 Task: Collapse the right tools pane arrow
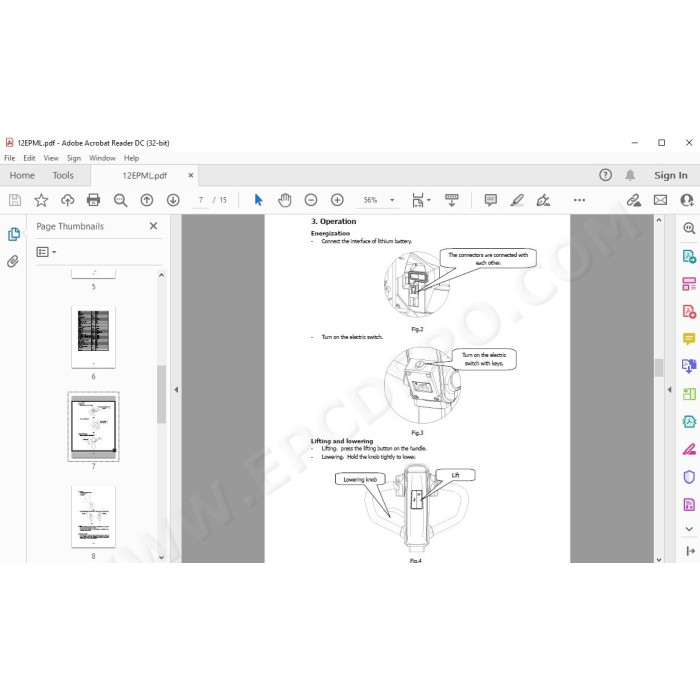(x=669, y=390)
